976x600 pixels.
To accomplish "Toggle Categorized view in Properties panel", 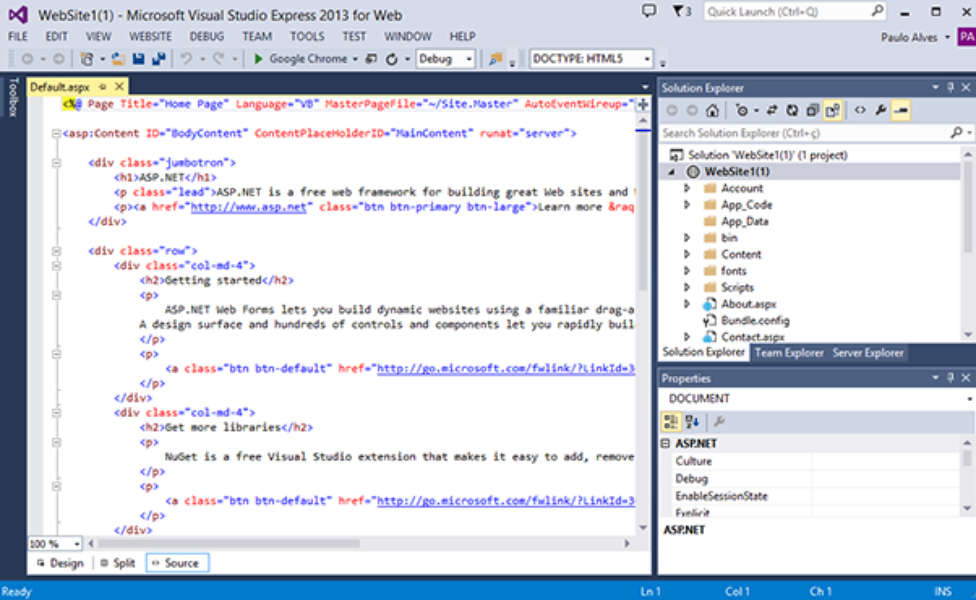I will [672, 422].
